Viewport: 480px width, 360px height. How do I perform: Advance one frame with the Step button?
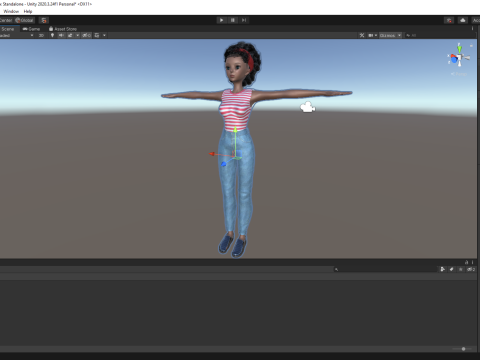(244, 20)
